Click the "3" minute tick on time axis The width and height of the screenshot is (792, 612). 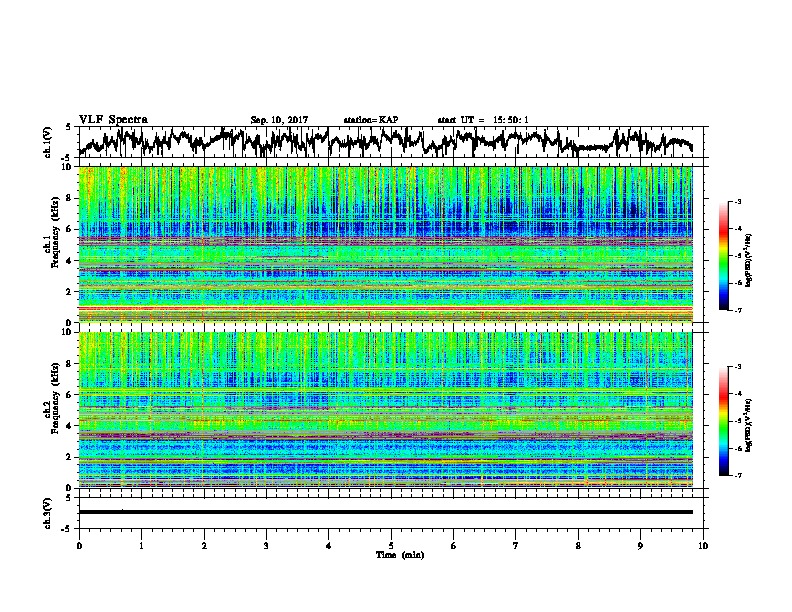tap(266, 546)
